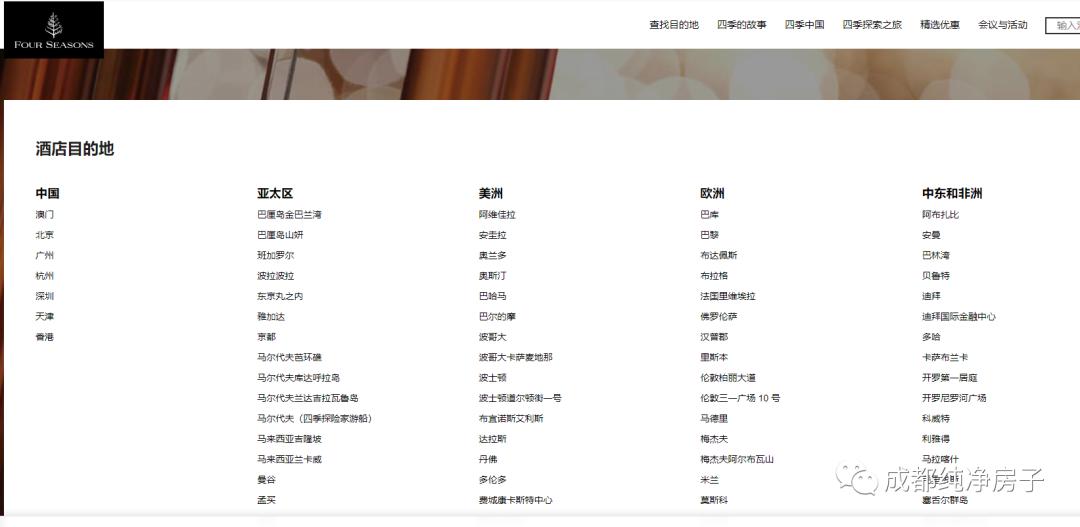The height and width of the screenshot is (527, 1080).
Task: Open the 香港 hotel link
Action: [x=45, y=337]
